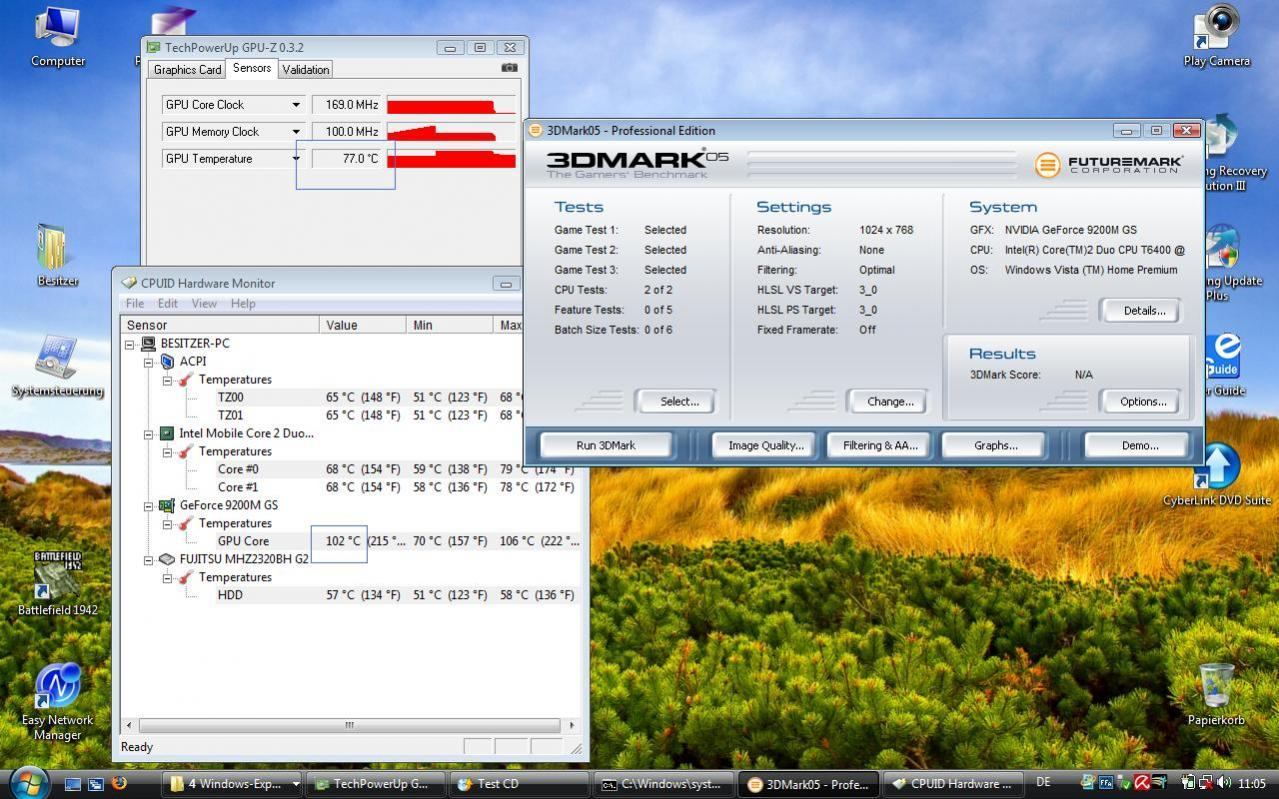Click the ACPI node icon in Hardware Monitor

(x=167, y=361)
